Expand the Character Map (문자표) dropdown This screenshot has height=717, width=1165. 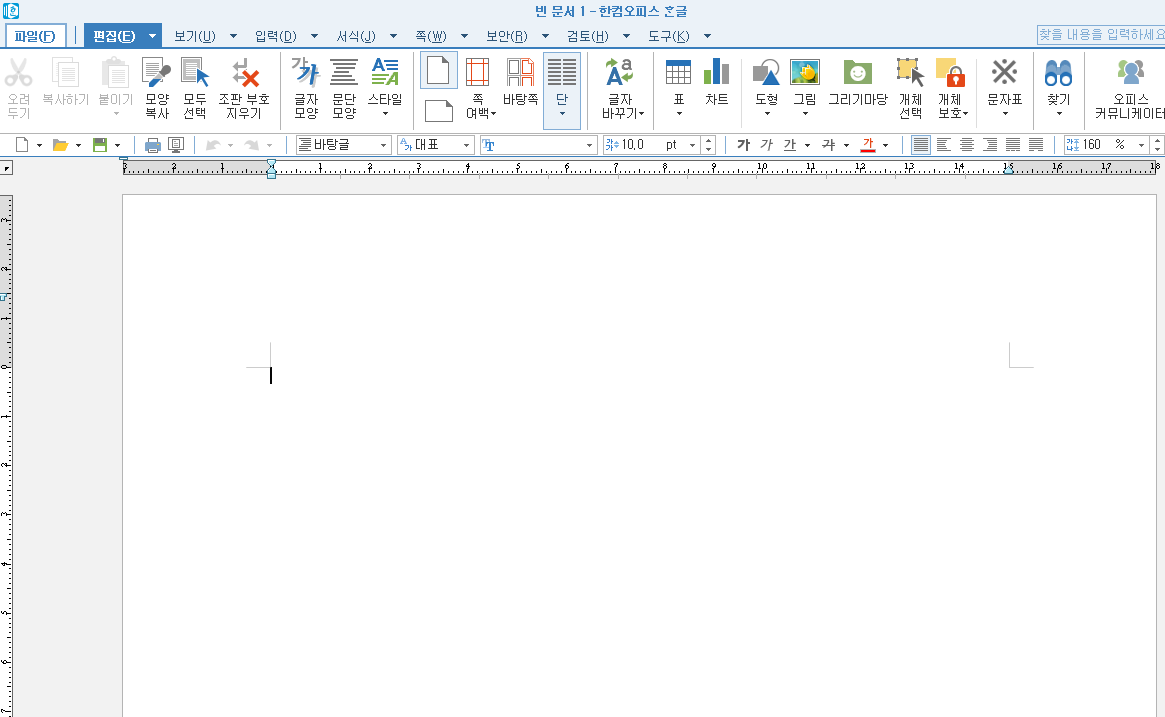(x=1005, y=114)
